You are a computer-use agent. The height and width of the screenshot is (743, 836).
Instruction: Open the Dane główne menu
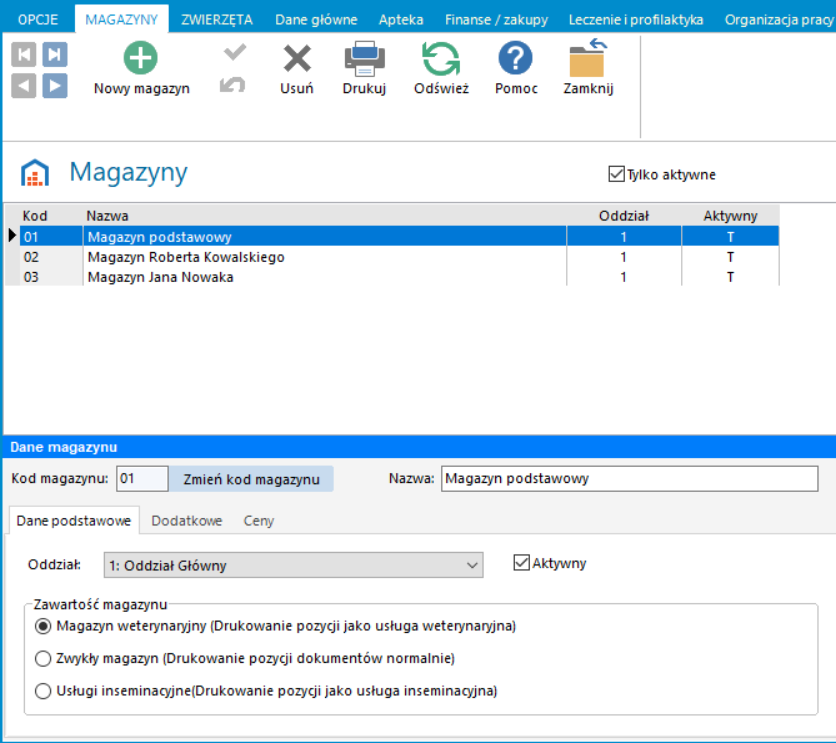point(316,20)
